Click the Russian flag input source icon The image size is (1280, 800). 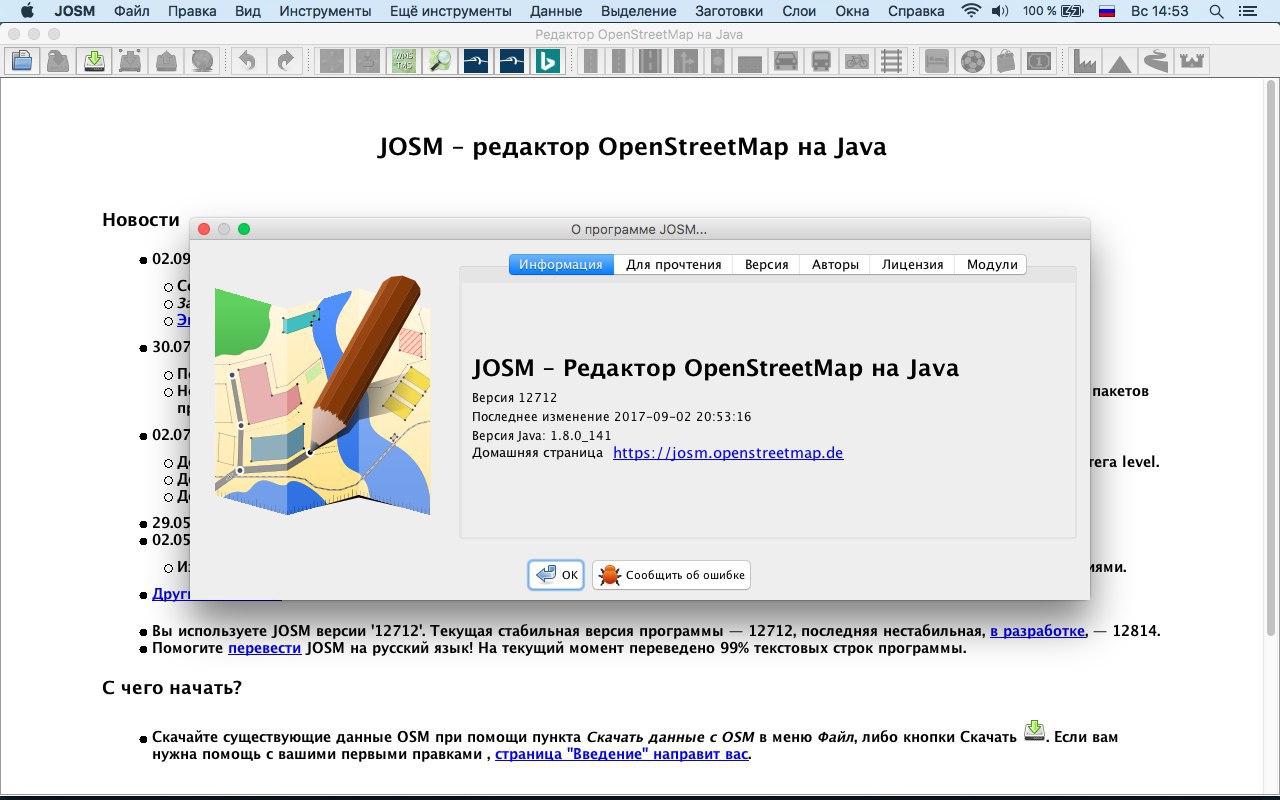[x=1106, y=12]
